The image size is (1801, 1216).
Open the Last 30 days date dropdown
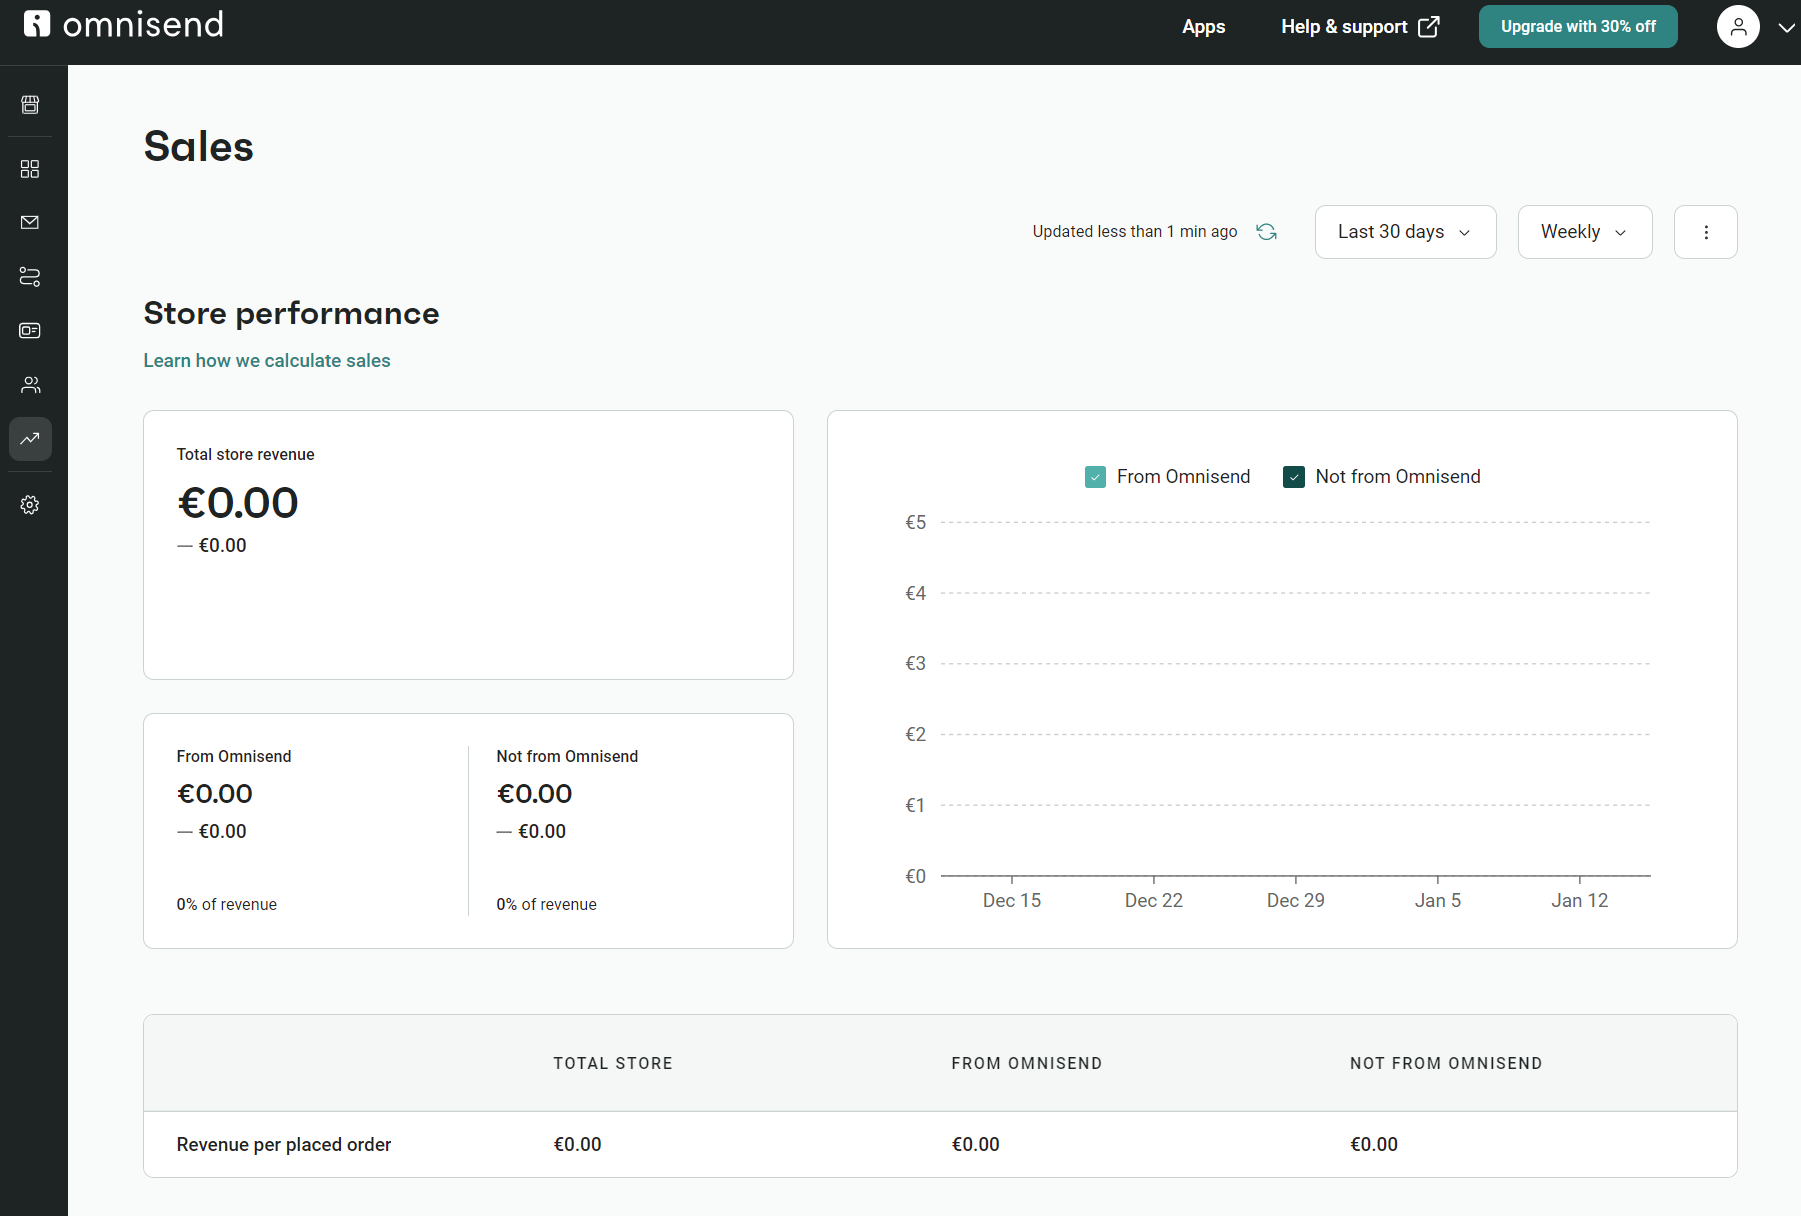click(x=1404, y=231)
